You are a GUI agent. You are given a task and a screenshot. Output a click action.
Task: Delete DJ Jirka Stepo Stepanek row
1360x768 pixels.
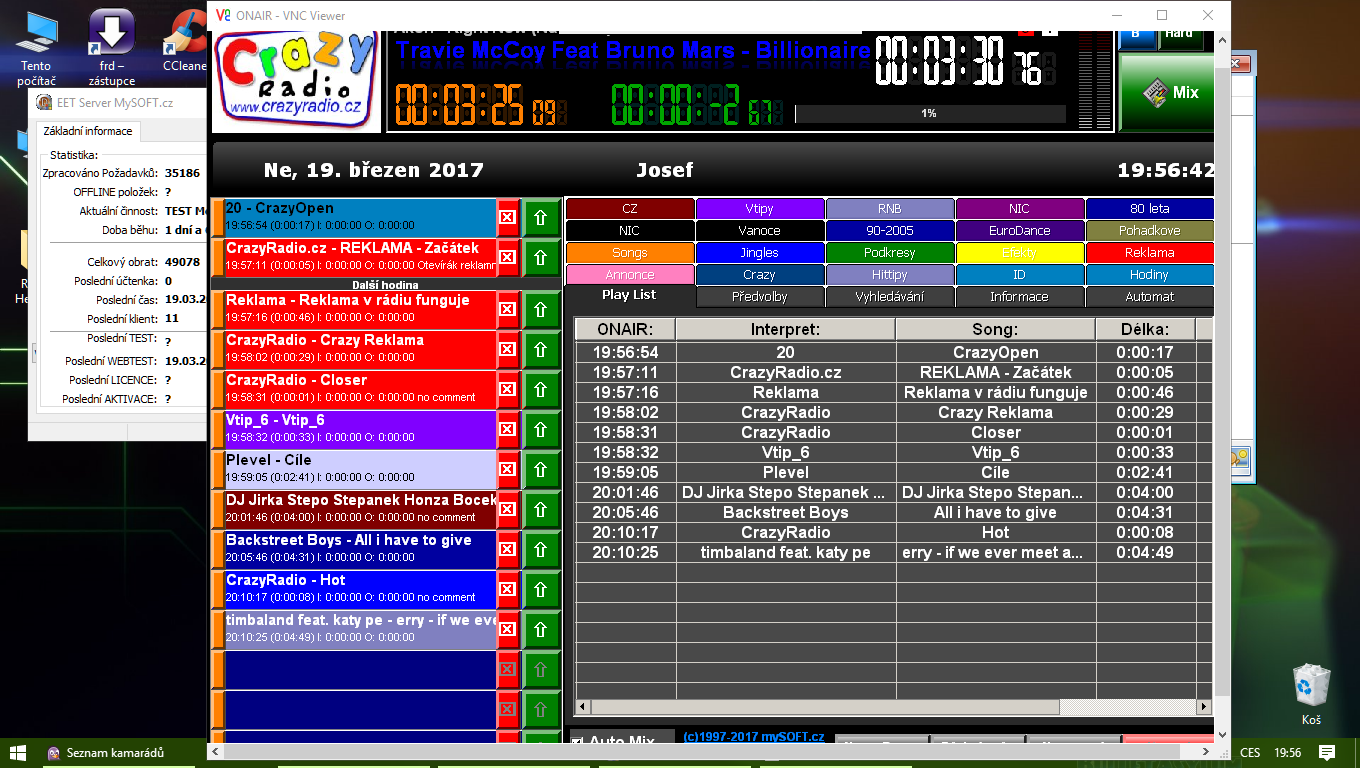[x=507, y=510]
